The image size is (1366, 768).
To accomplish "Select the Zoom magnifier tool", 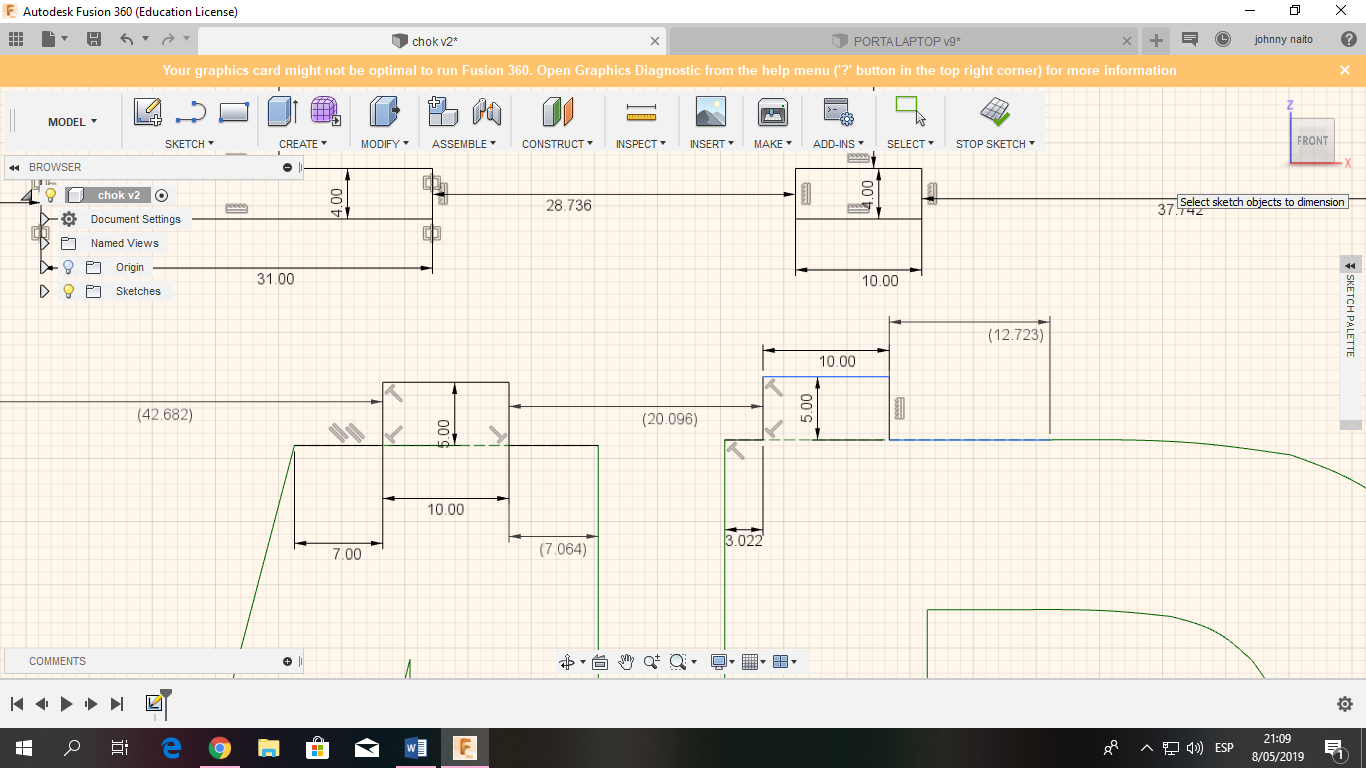I will (x=652, y=661).
